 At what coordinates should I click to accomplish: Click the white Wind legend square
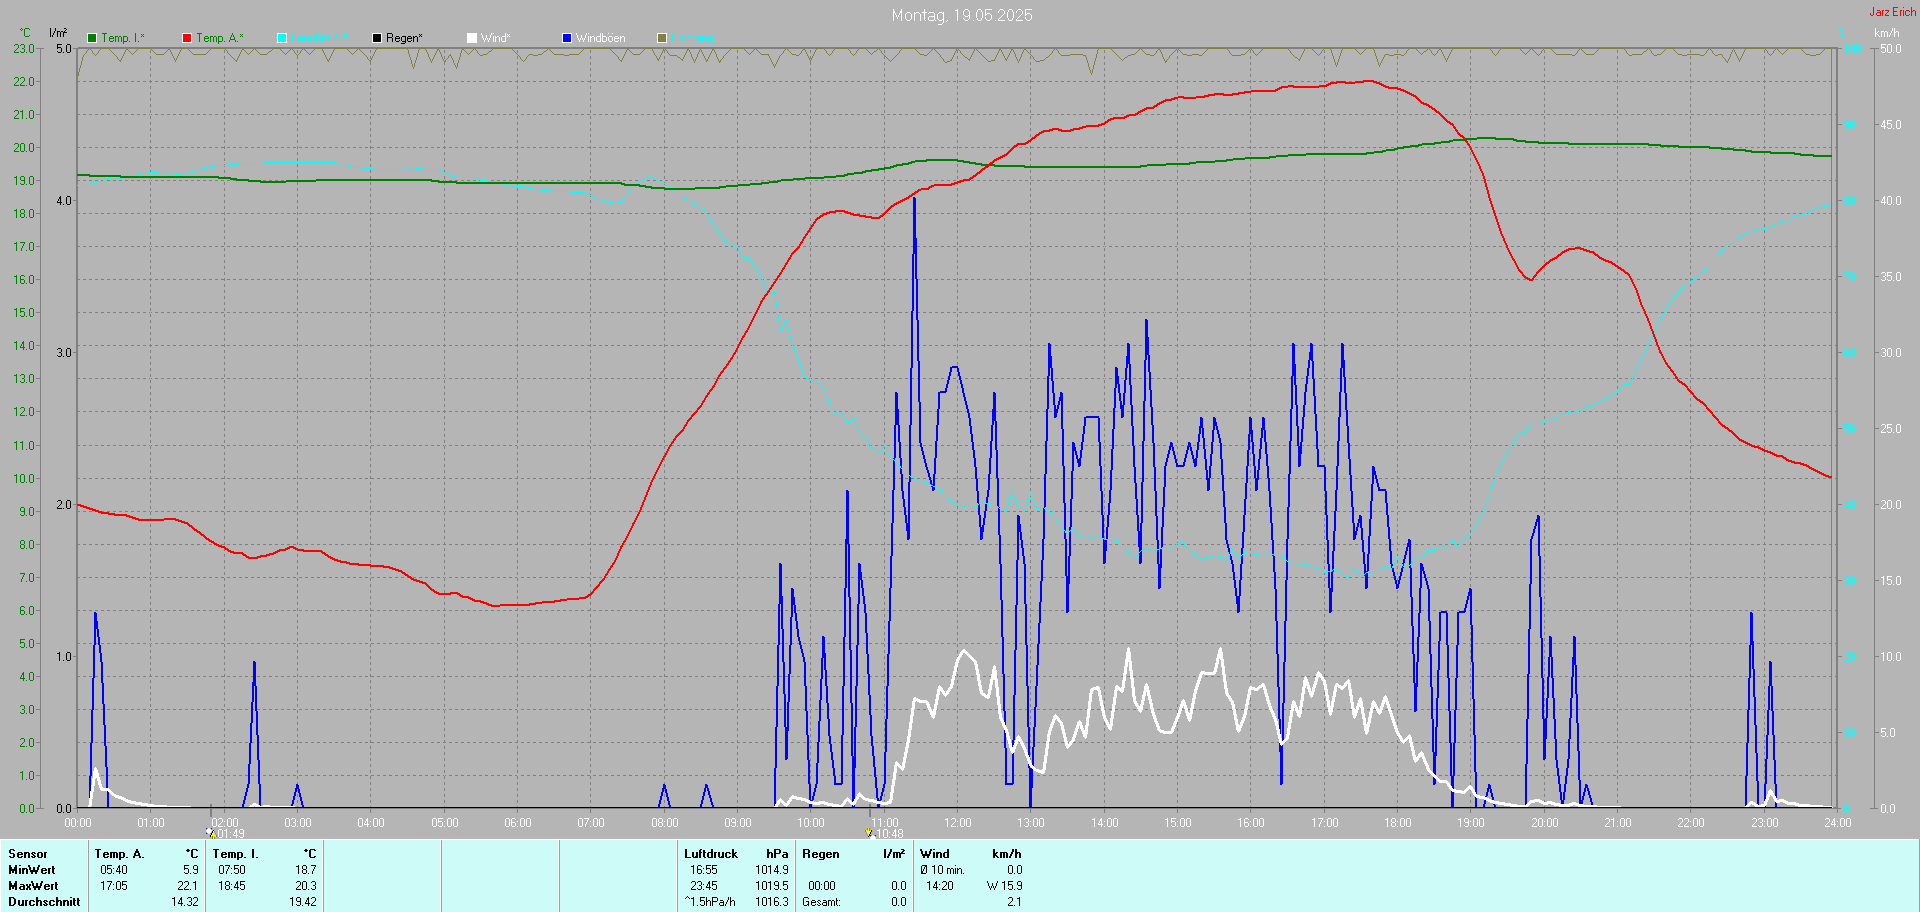pyautogui.click(x=472, y=38)
